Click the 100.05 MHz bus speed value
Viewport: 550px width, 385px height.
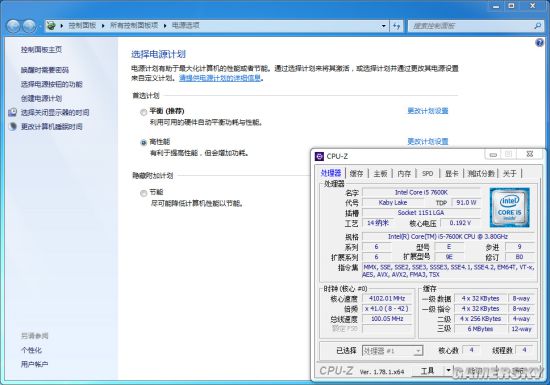pos(387,319)
